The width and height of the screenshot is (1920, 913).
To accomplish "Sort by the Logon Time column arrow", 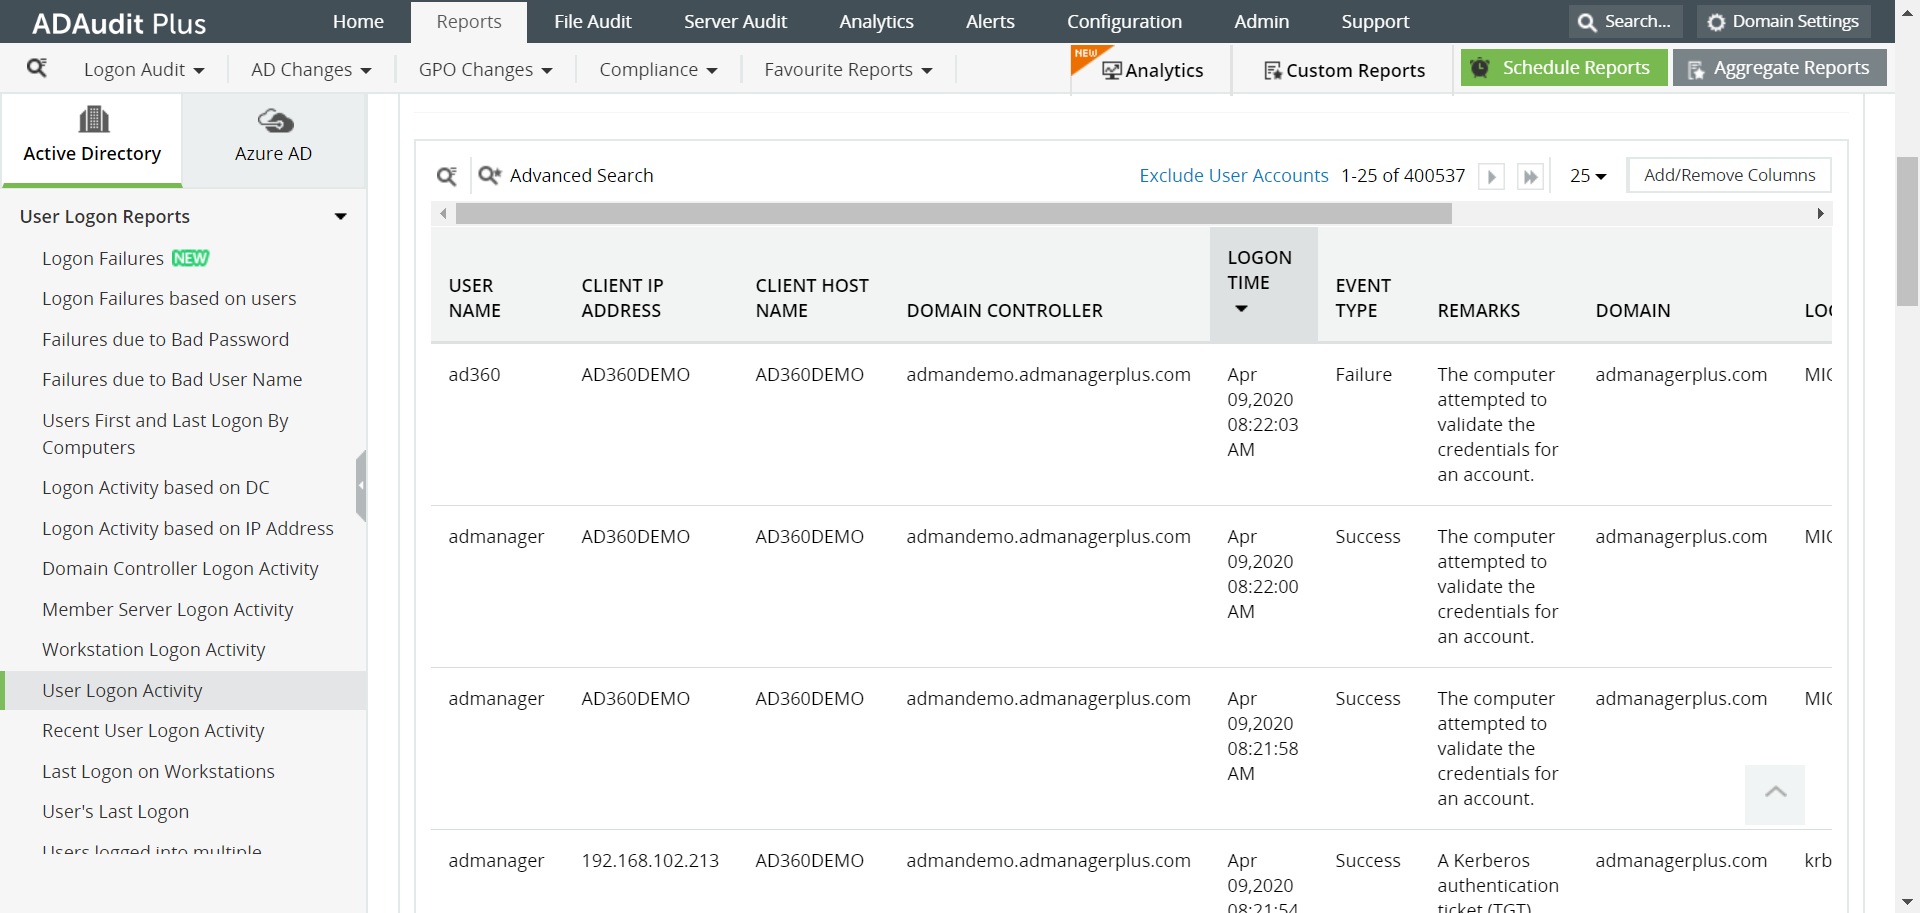I will [x=1241, y=309].
